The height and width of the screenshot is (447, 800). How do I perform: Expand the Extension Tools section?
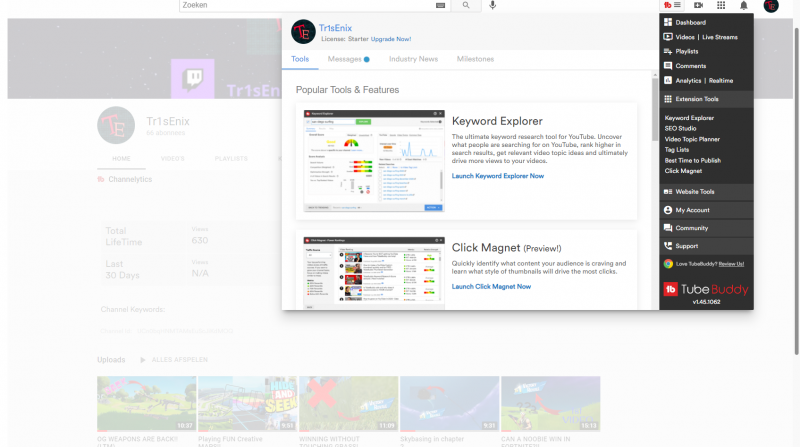[x=697, y=99]
